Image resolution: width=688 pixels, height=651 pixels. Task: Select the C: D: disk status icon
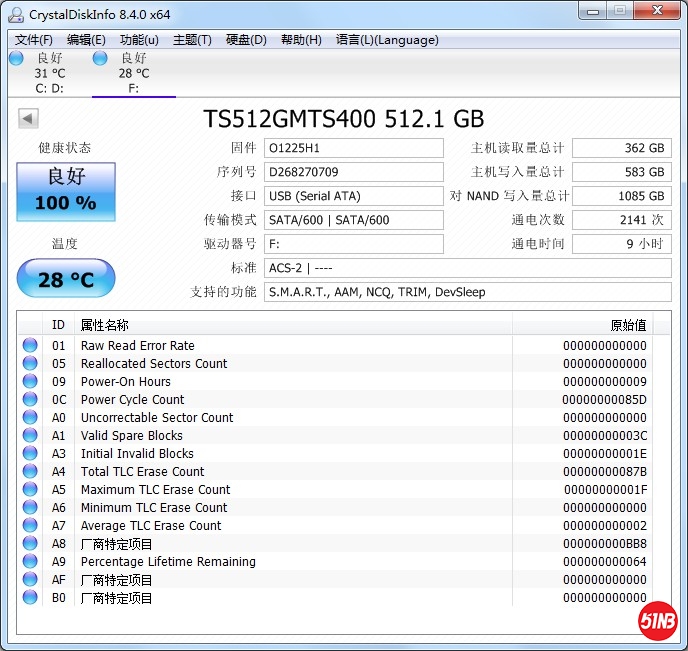tap(16, 59)
